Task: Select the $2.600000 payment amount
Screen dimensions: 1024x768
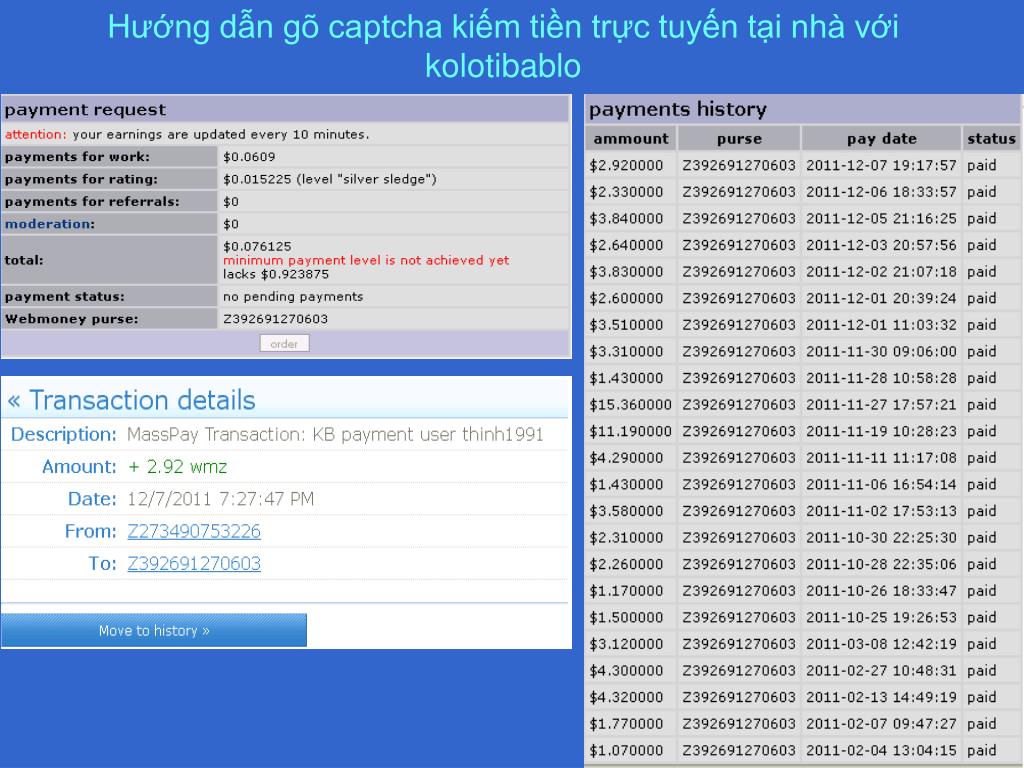Action: [626, 298]
